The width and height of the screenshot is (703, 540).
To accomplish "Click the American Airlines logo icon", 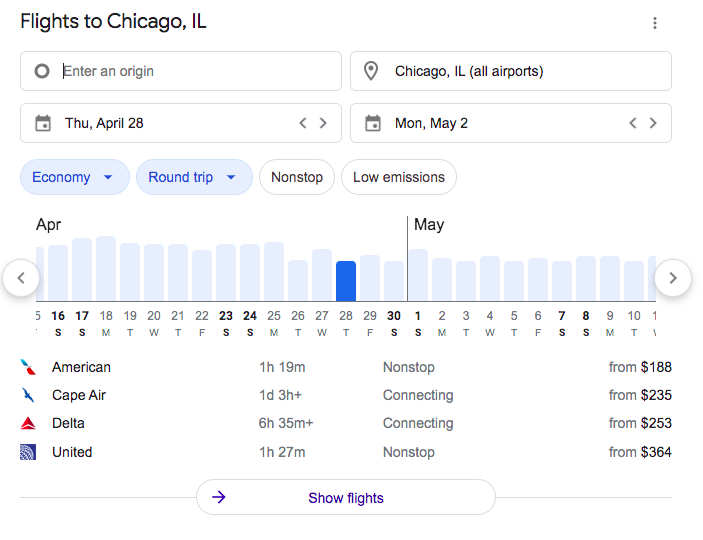I will click(28, 367).
